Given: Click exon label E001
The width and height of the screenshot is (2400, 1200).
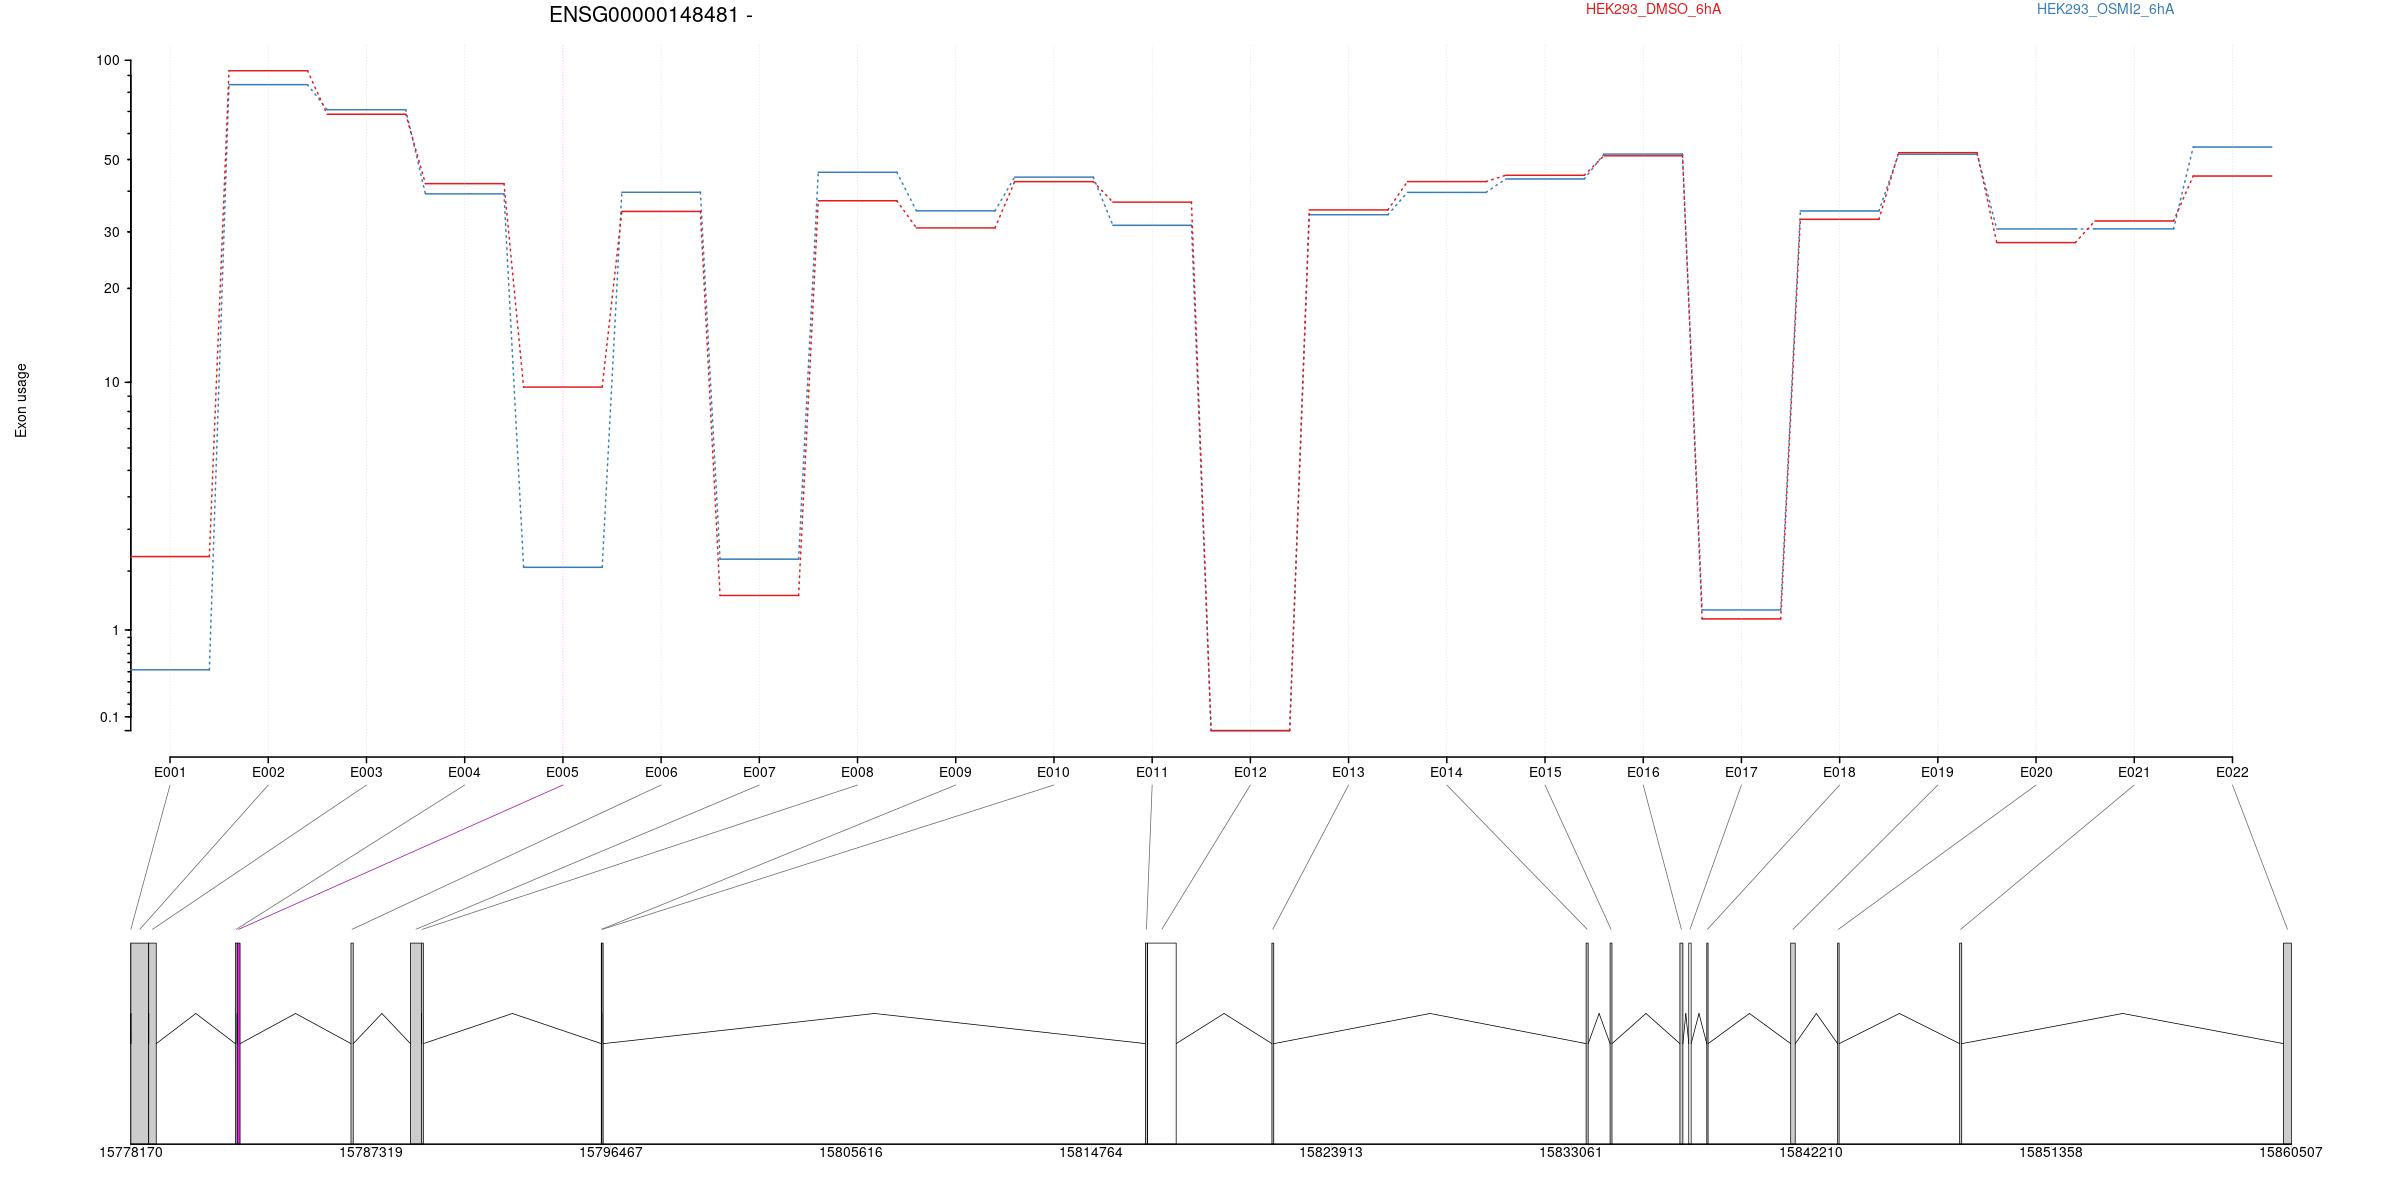Looking at the screenshot, I should click(x=170, y=772).
